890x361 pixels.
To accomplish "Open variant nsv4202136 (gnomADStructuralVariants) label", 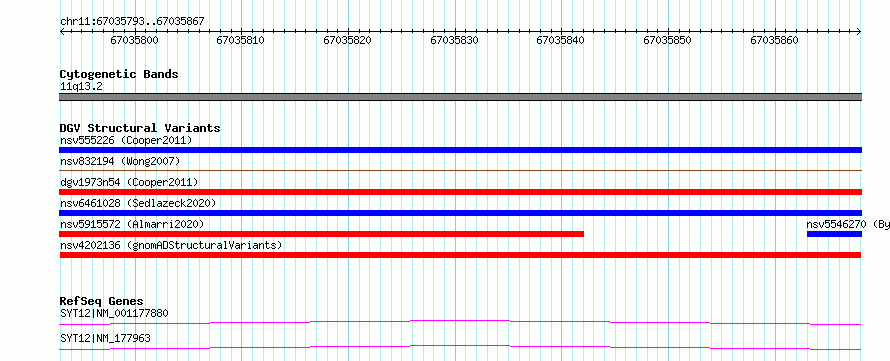I will [171, 245].
